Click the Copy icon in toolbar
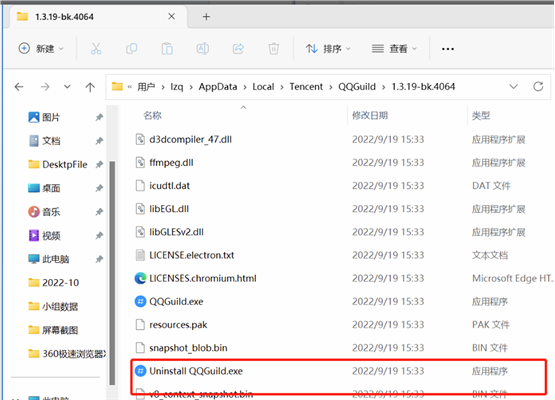The height and width of the screenshot is (400, 555). 131,48
